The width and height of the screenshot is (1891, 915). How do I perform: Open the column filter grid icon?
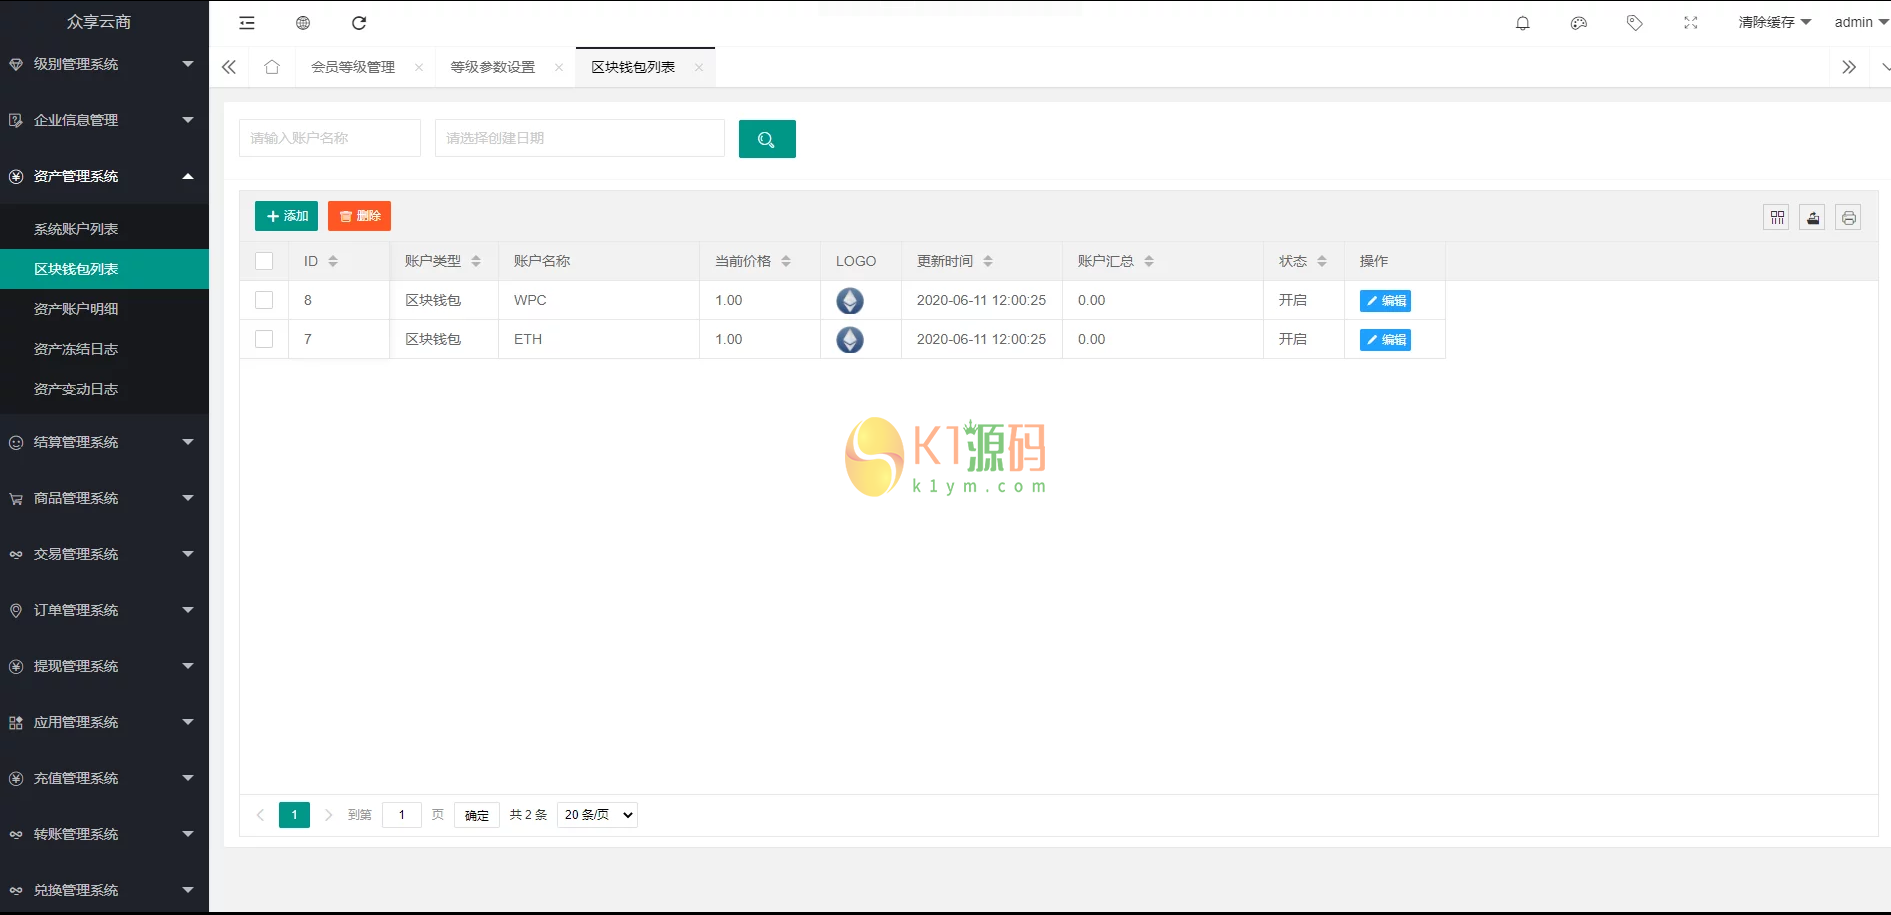(1776, 217)
